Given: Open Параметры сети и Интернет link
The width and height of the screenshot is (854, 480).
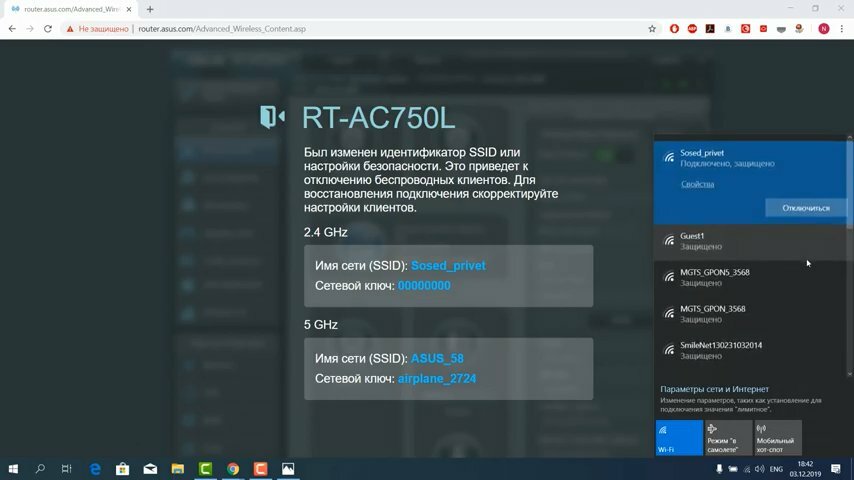Looking at the screenshot, I should pos(714,389).
